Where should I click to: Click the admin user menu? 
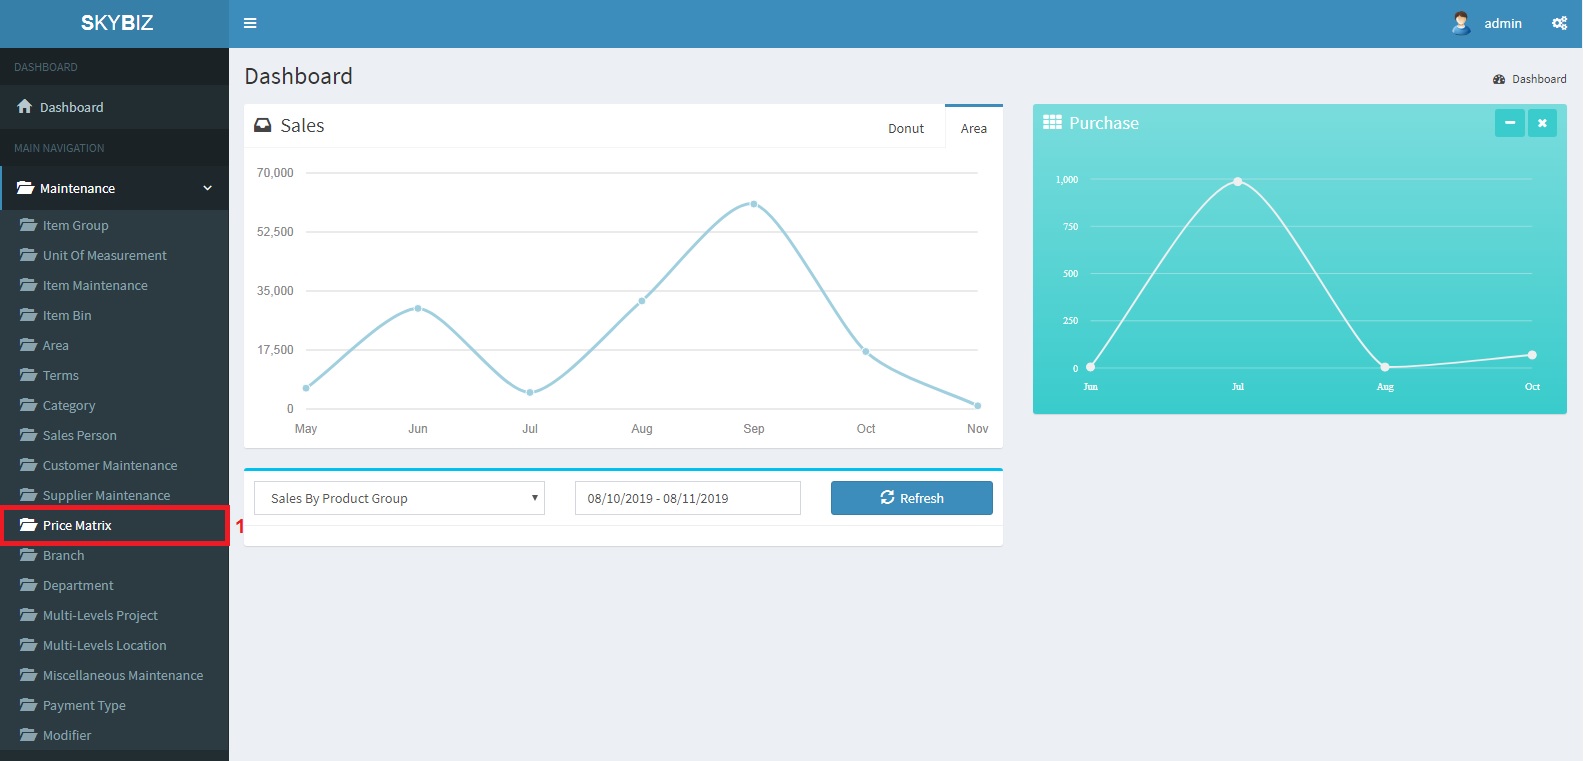pos(1502,23)
